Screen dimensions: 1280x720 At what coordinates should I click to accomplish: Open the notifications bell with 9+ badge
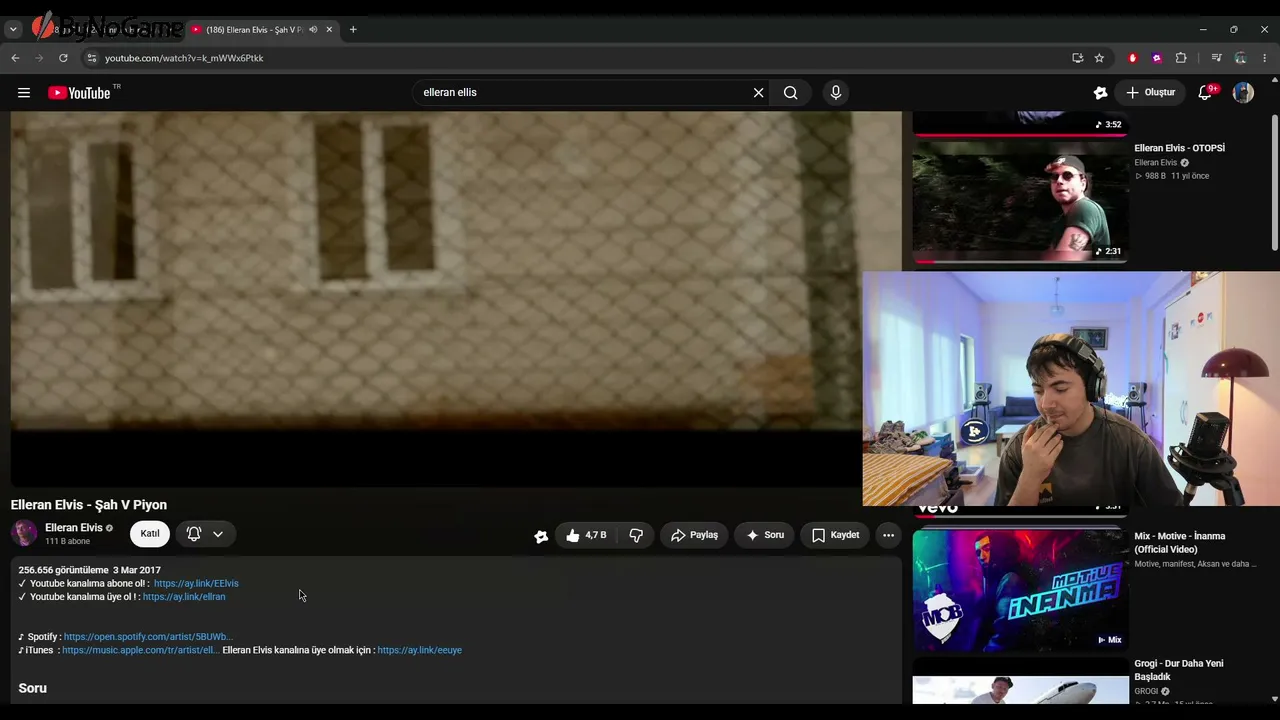click(1206, 93)
